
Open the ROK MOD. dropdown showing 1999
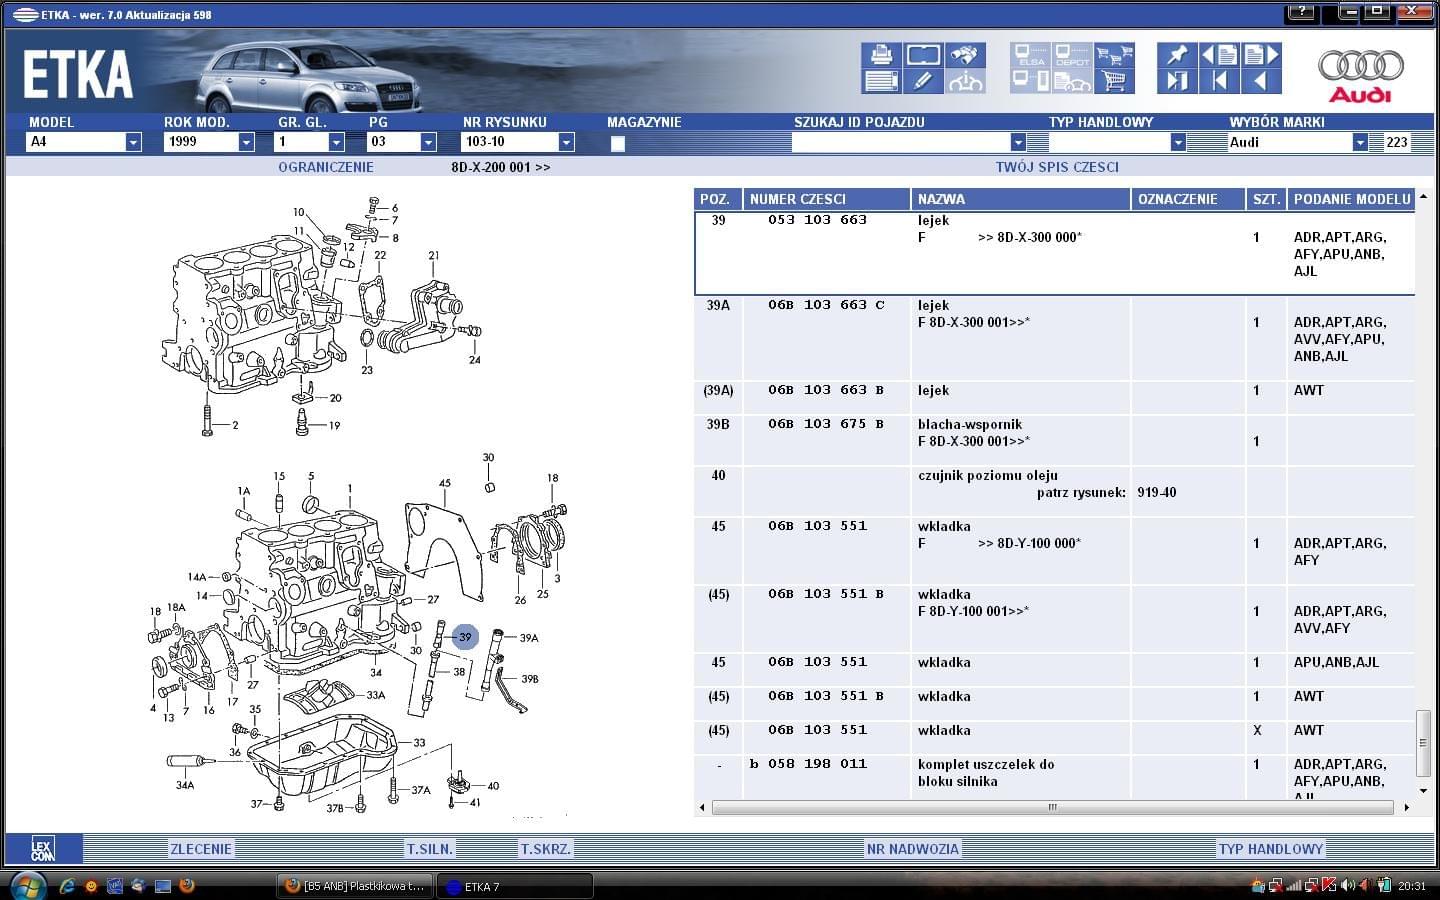click(246, 142)
